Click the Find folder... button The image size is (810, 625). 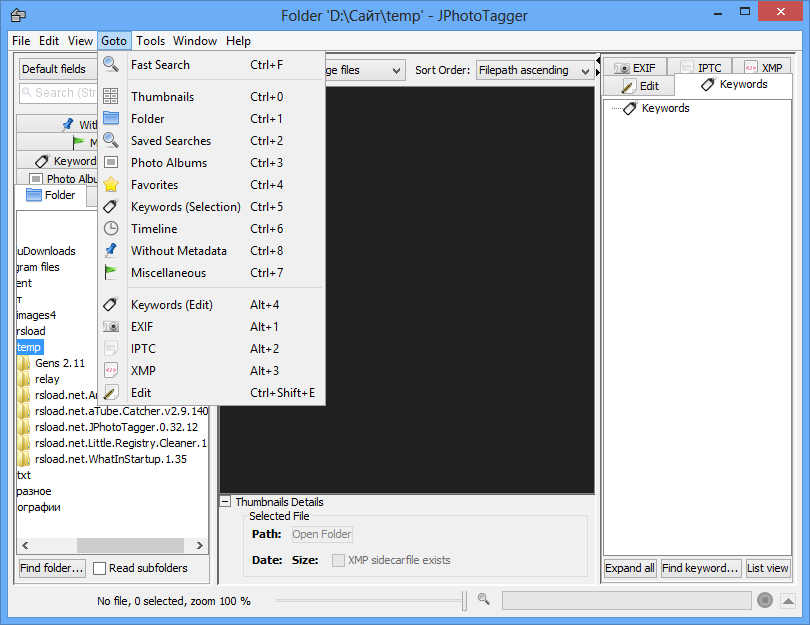pyautogui.click(x=50, y=568)
